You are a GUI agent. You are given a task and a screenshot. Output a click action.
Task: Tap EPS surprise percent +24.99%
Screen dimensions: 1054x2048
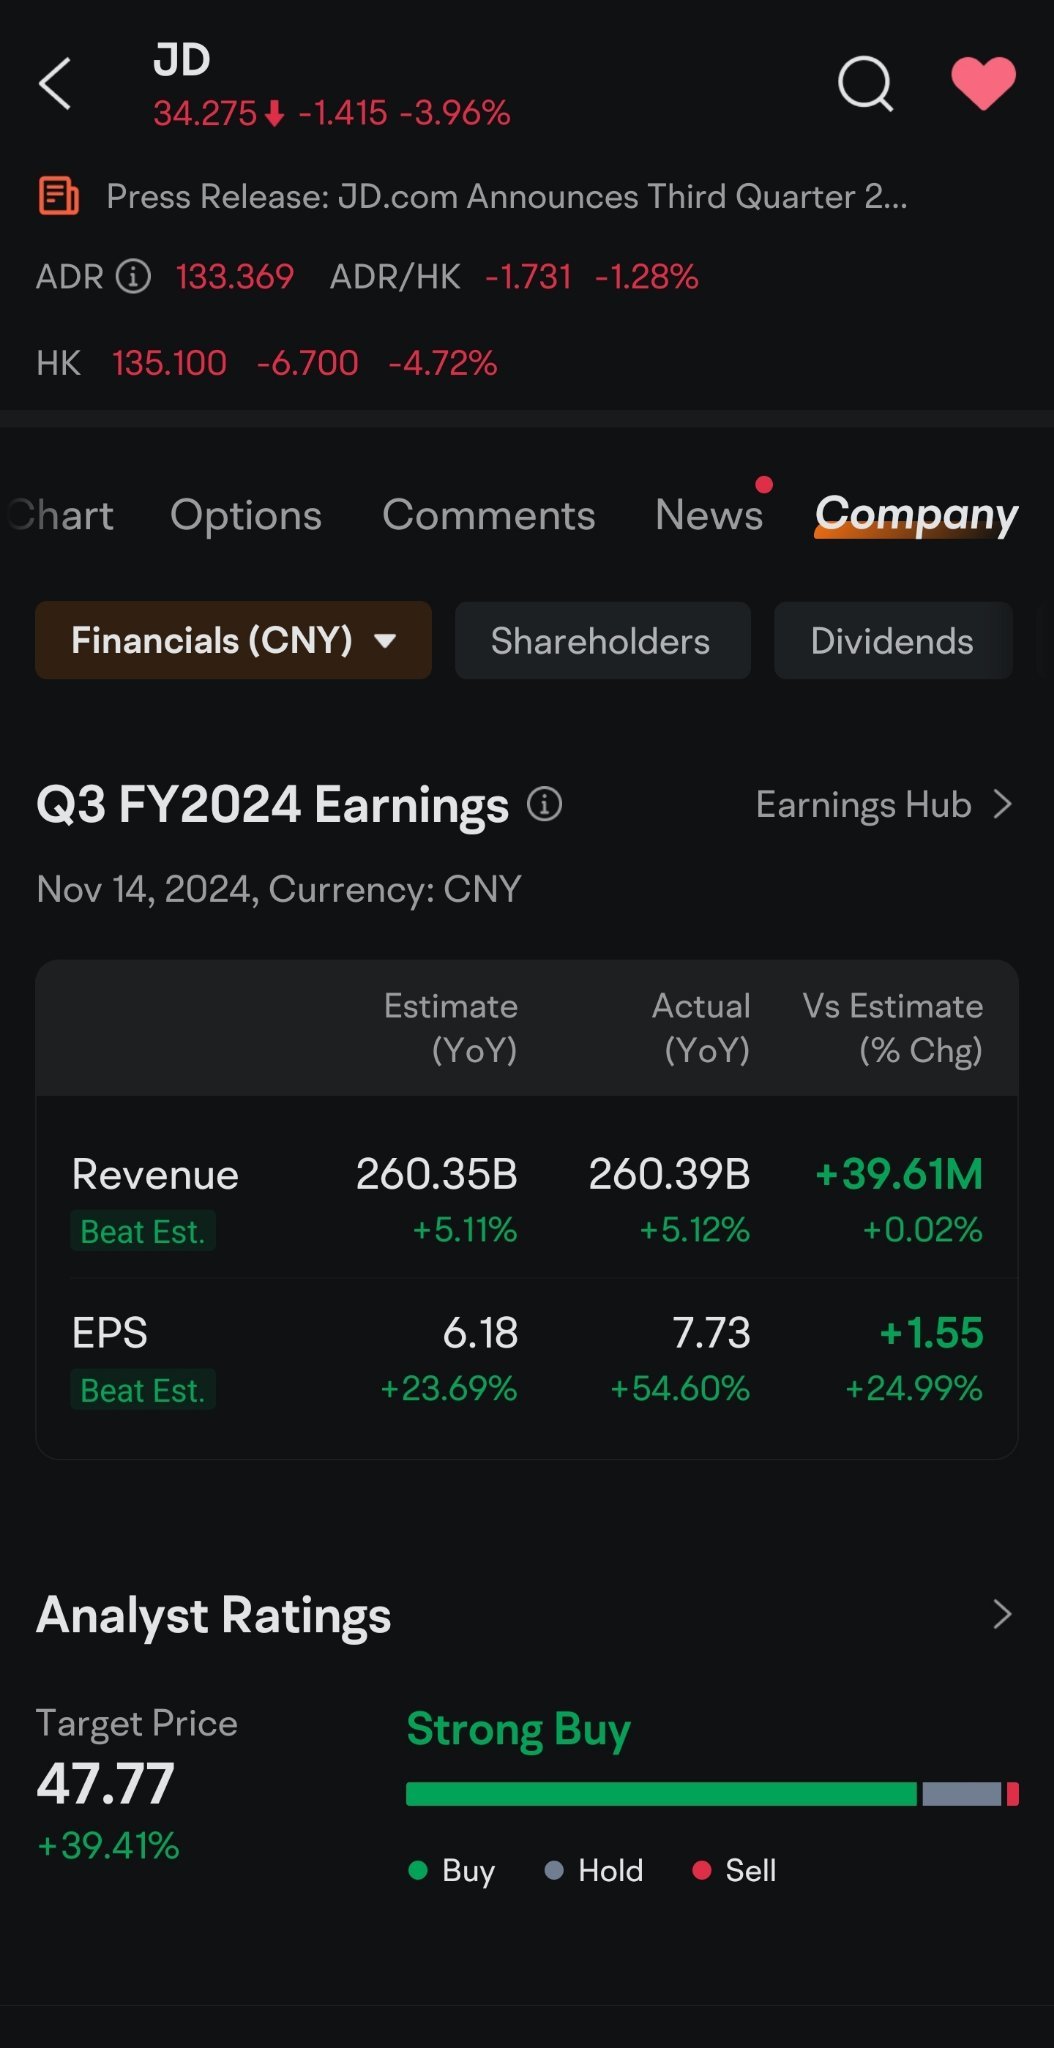pos(914,1388)
